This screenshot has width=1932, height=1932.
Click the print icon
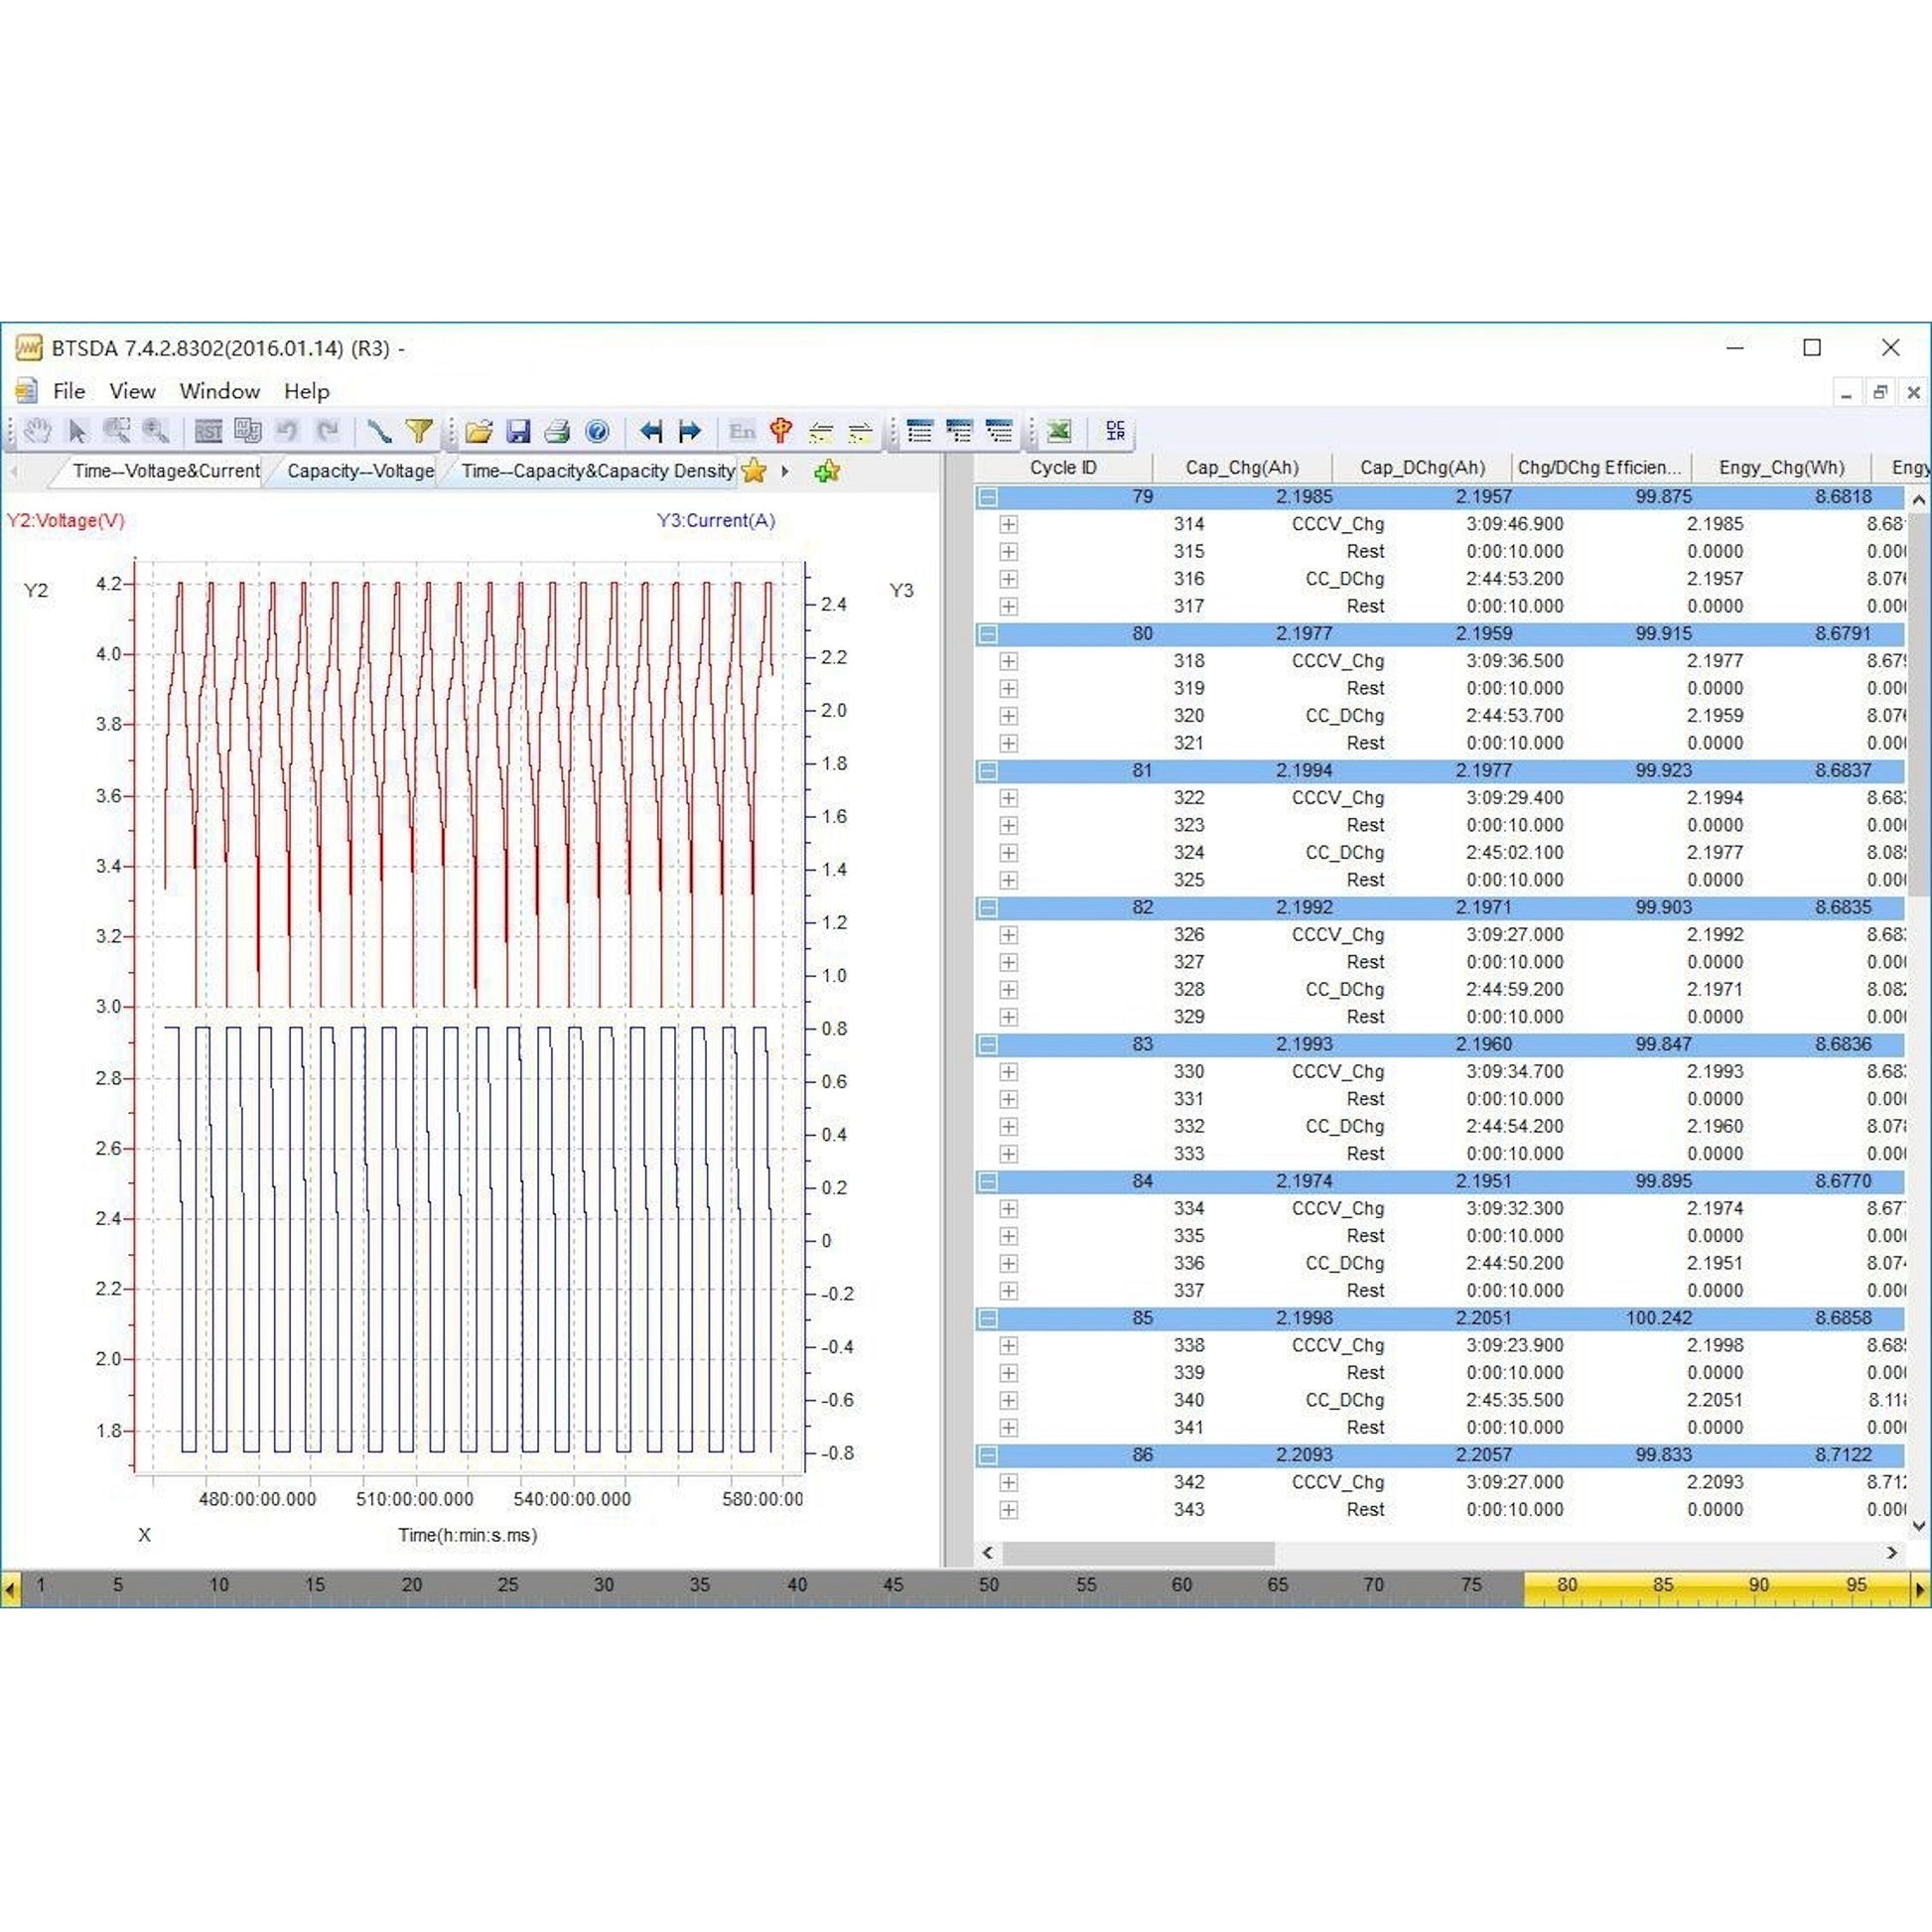(x=557, y=431)
